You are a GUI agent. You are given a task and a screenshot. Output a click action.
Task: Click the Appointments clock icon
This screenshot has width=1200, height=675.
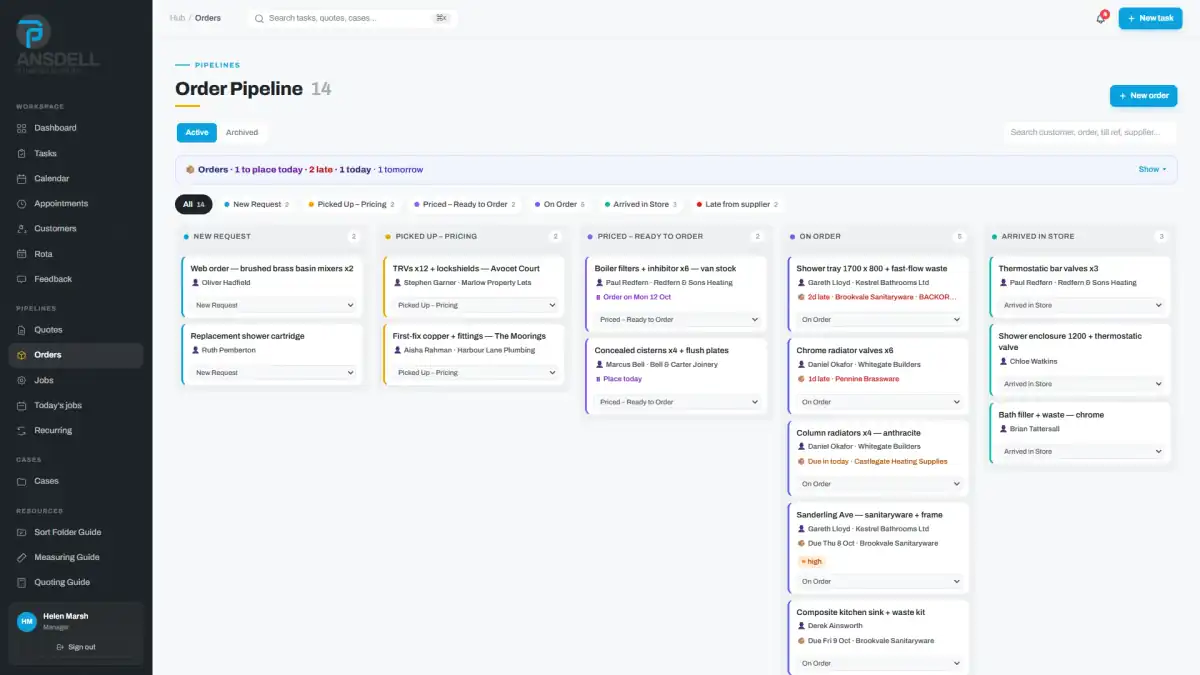(x=23, y=203)
